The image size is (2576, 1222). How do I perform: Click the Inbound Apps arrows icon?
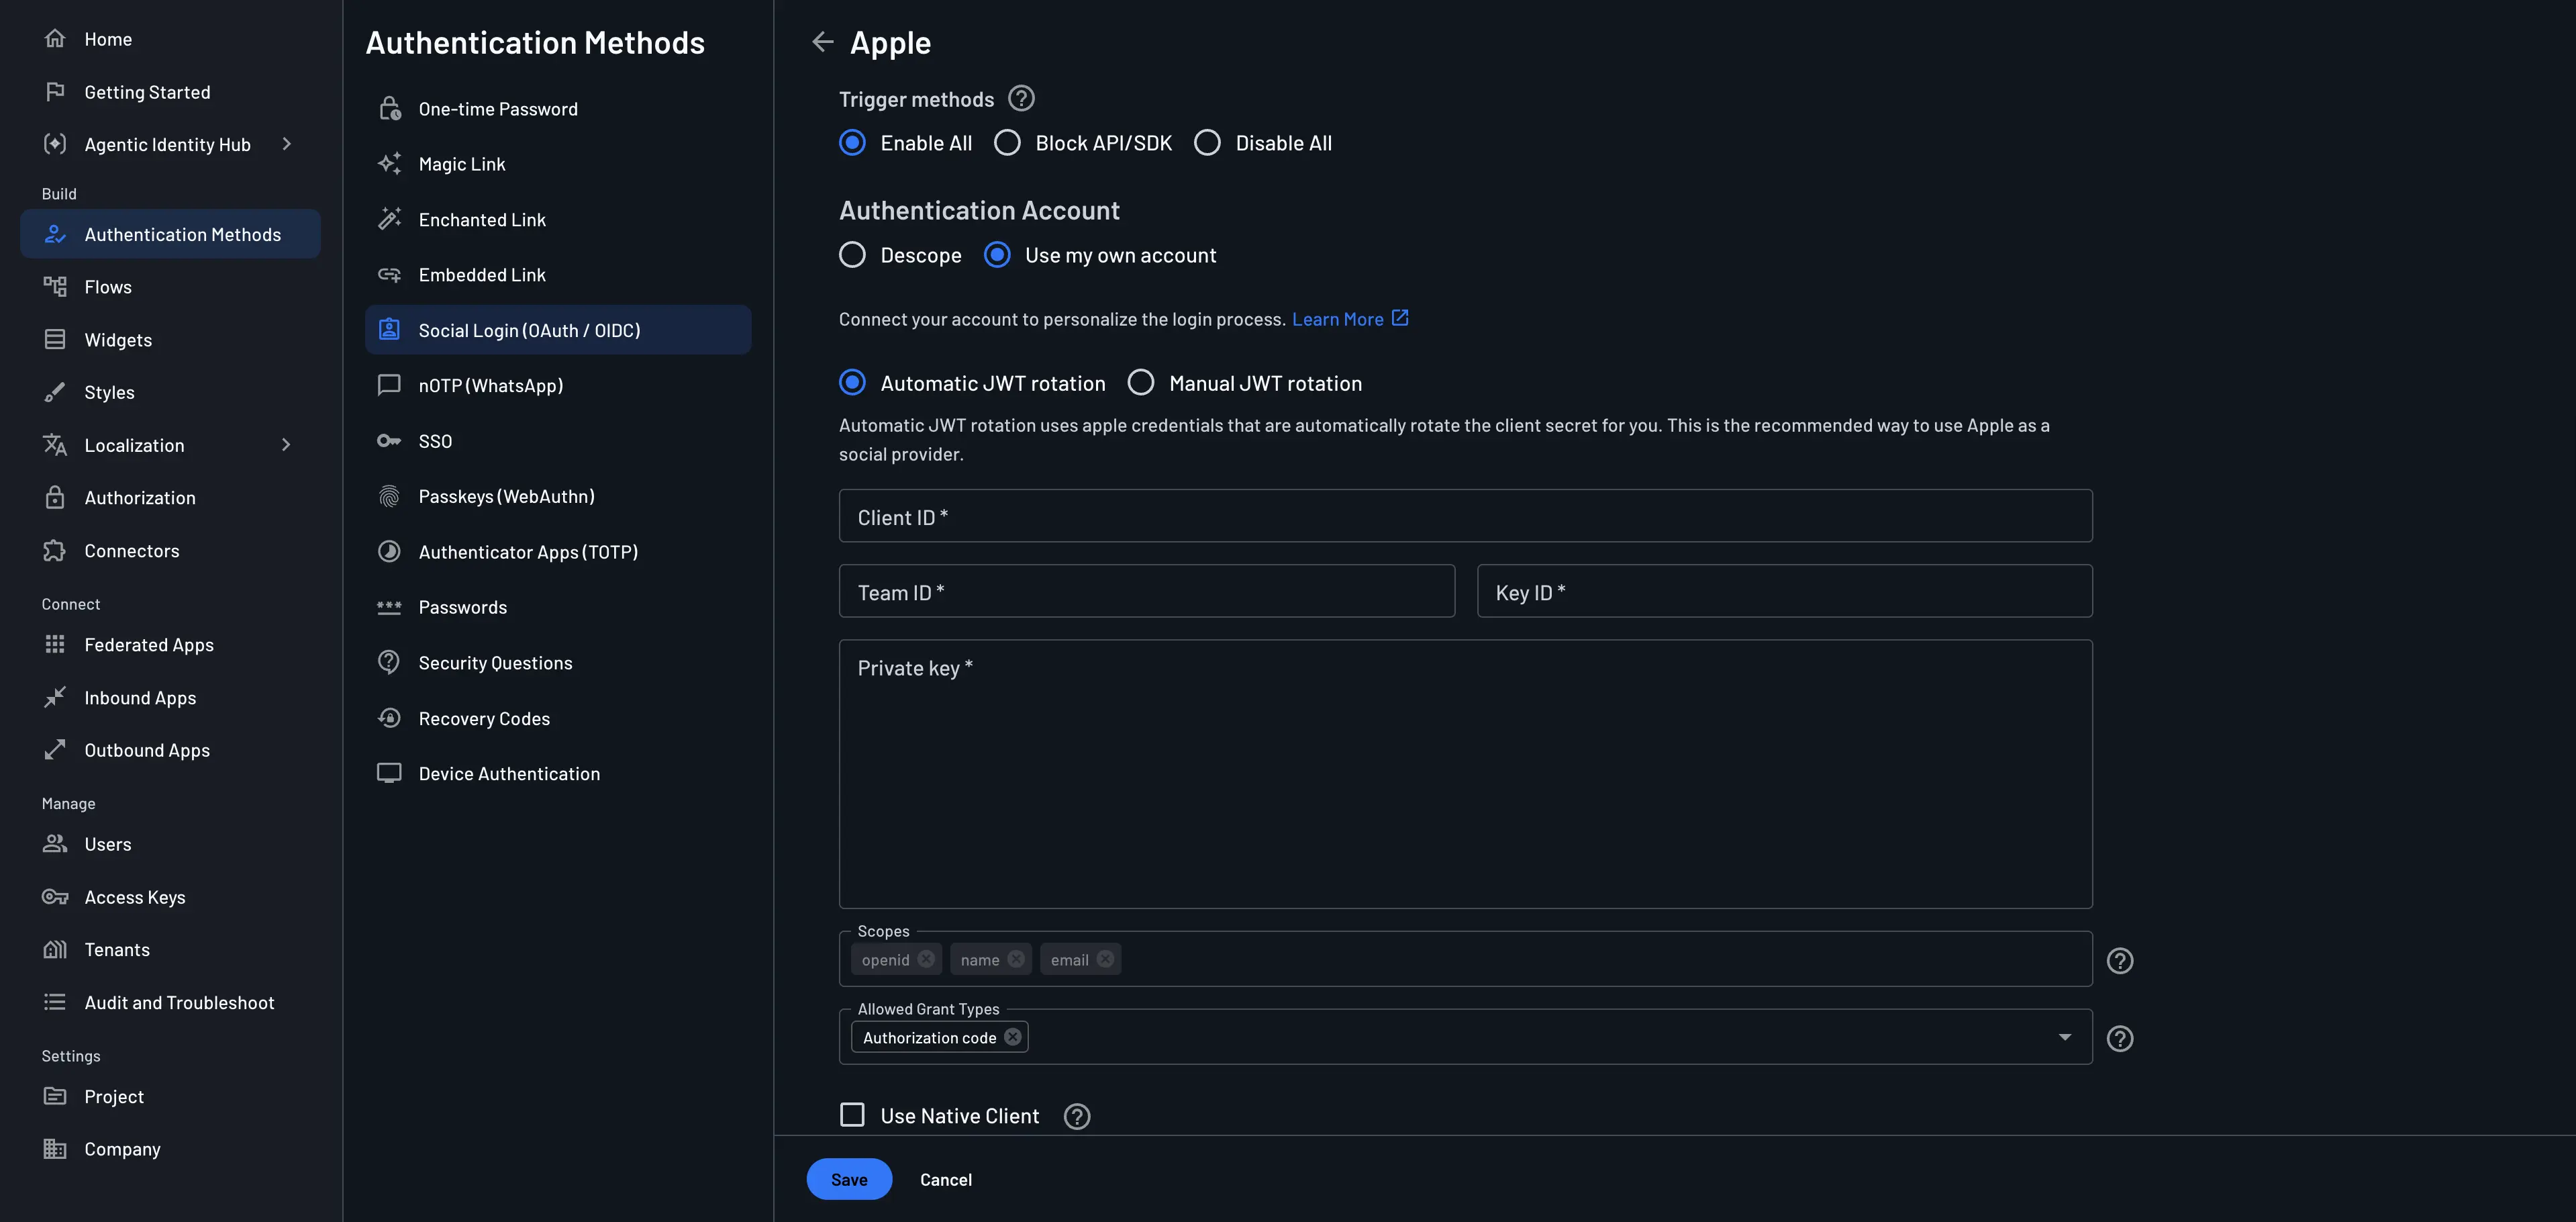pos(55,697)
